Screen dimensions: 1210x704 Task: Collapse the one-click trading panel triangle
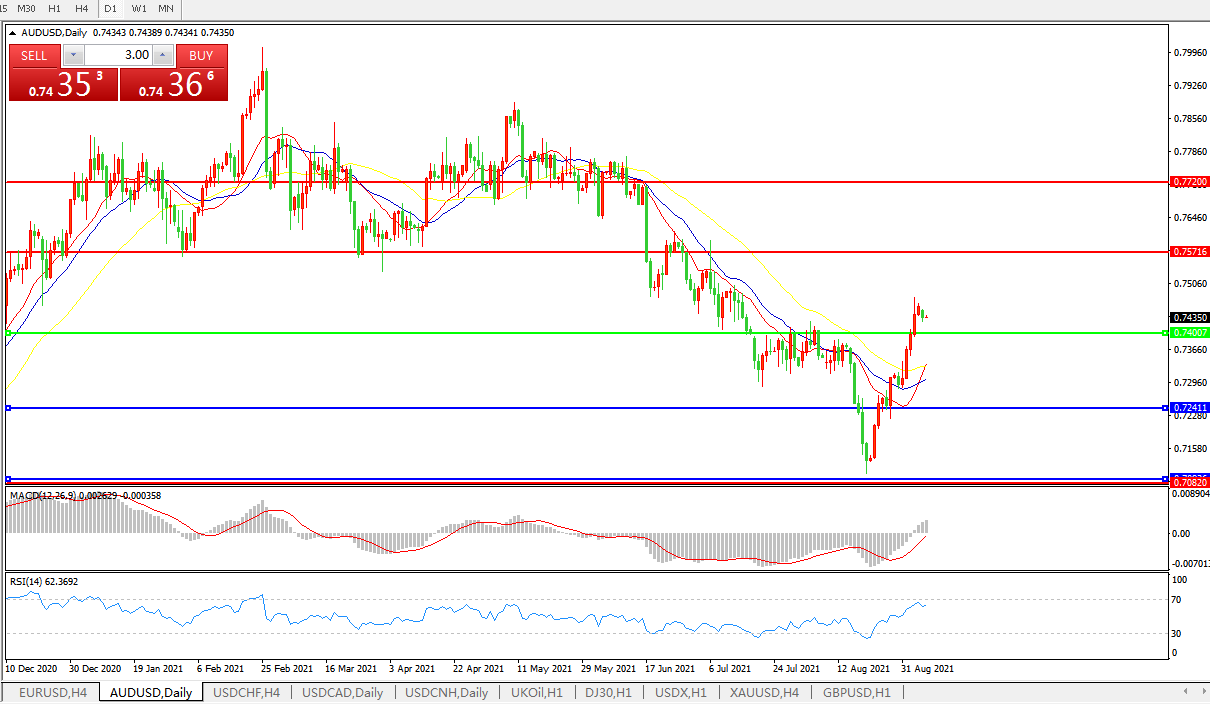click(13, 33)
